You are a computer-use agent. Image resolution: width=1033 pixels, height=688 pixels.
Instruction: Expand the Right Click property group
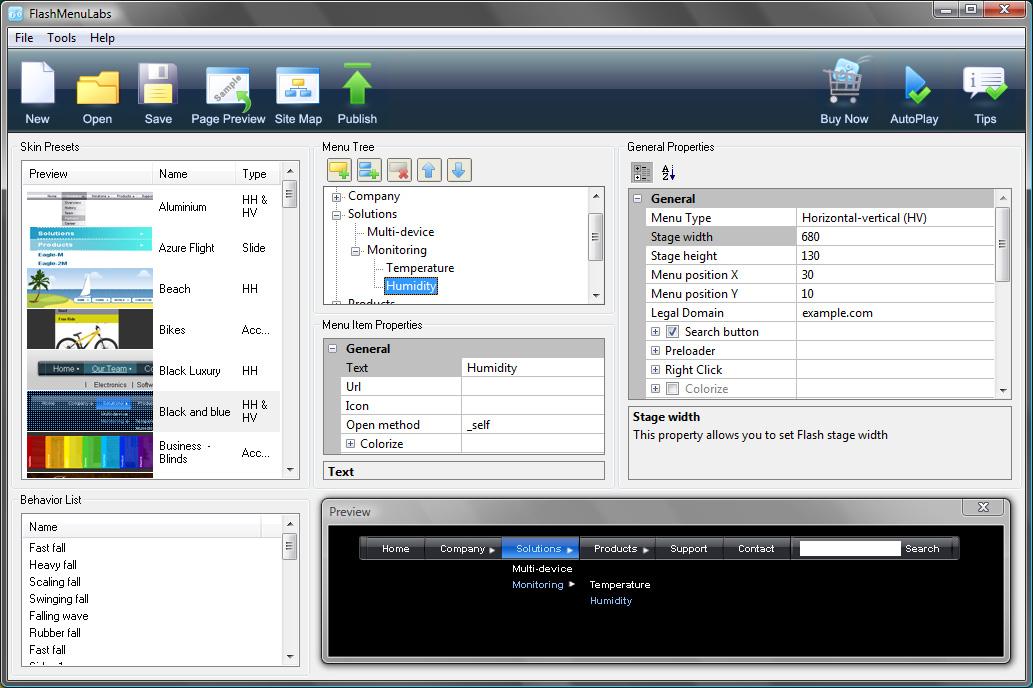(656, 370)
